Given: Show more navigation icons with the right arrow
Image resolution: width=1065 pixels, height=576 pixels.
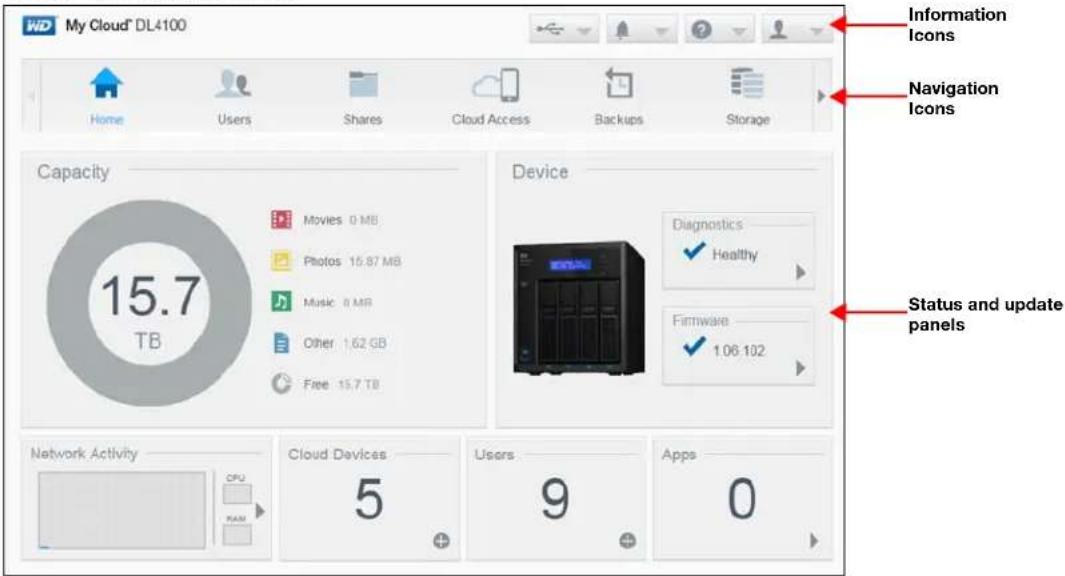Looking at the screenshot, I should click(821, 96).
